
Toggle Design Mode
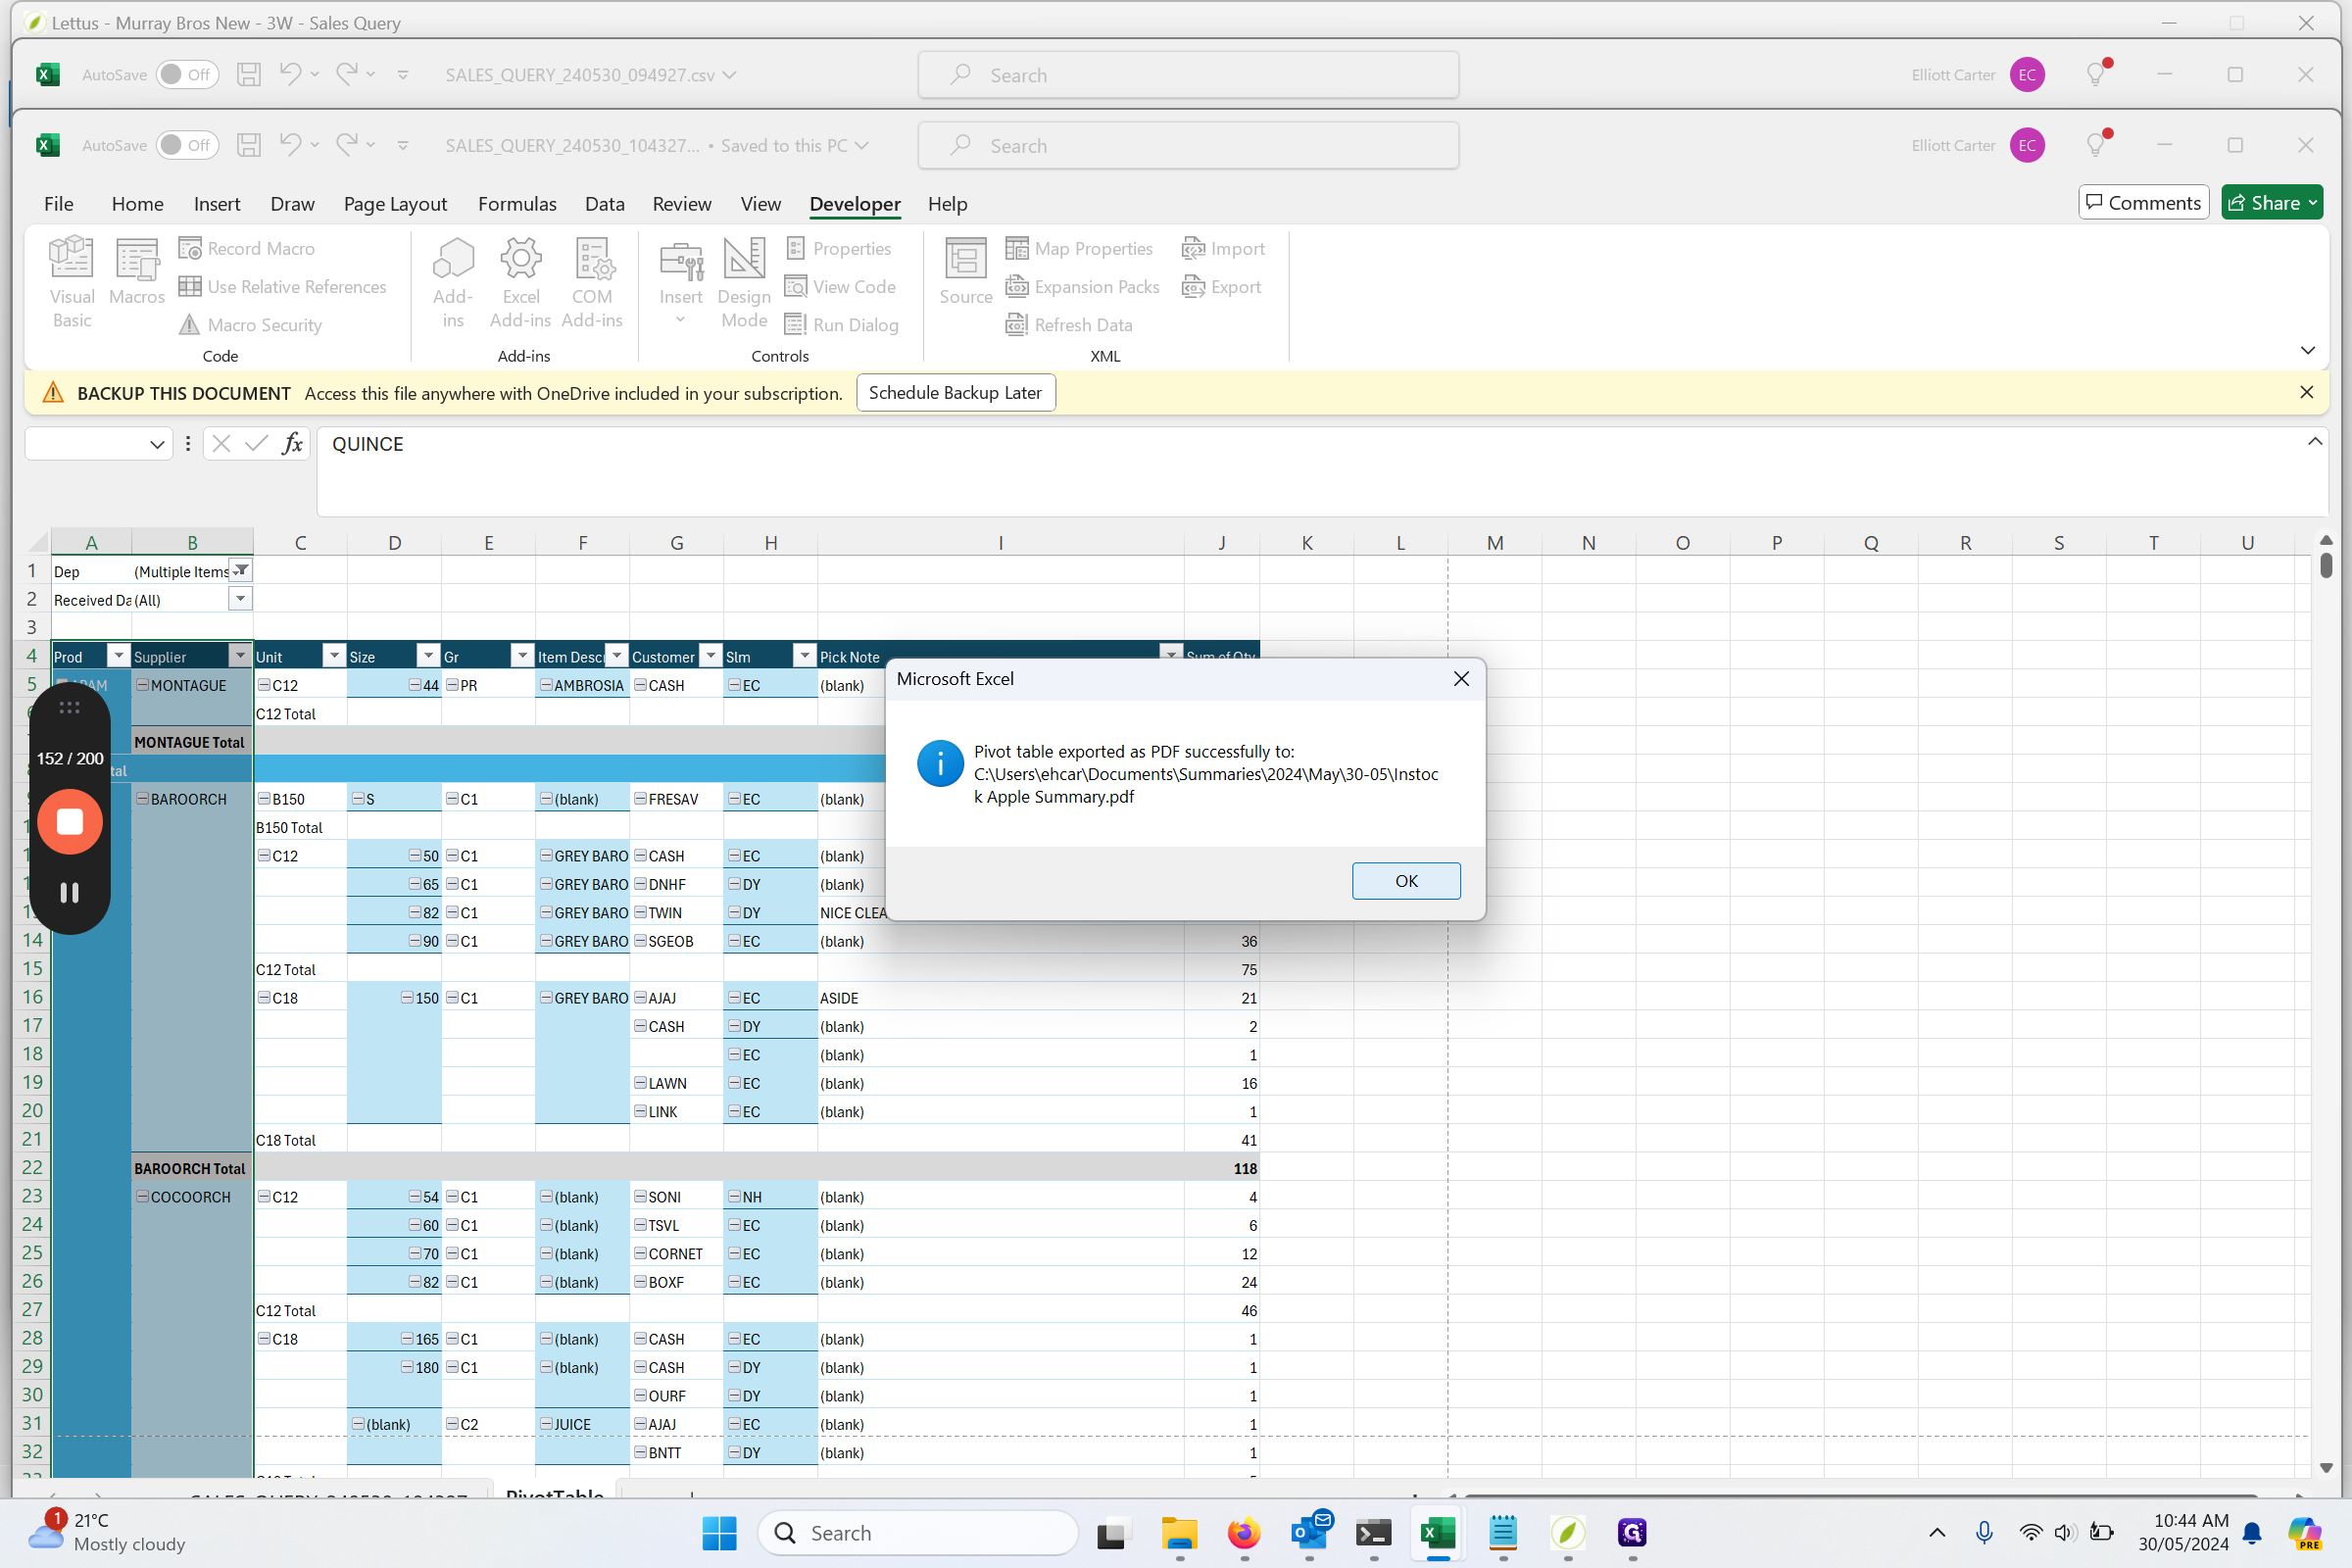(744, 283)
